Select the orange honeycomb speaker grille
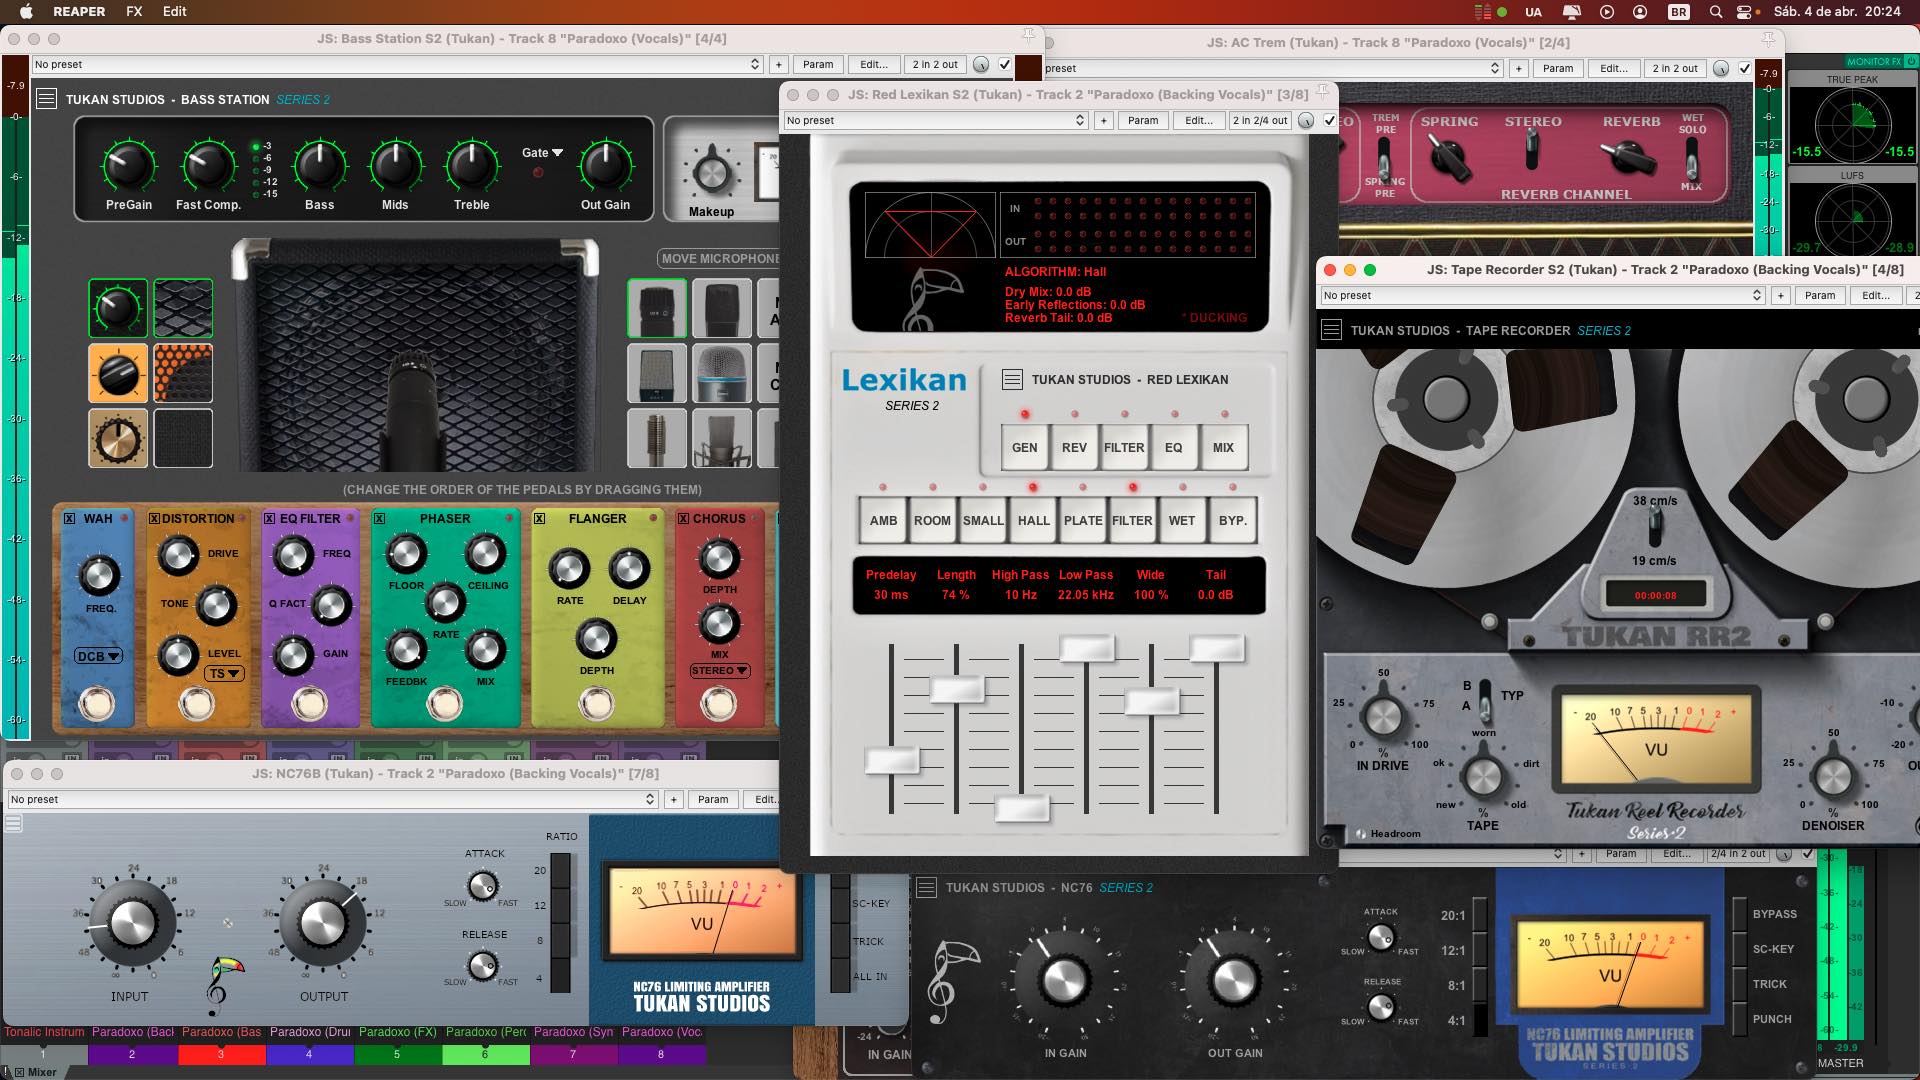Image resolution: width=1920 pixels, height=1080 pixels. pyautogui.click(x=183, y=373)
